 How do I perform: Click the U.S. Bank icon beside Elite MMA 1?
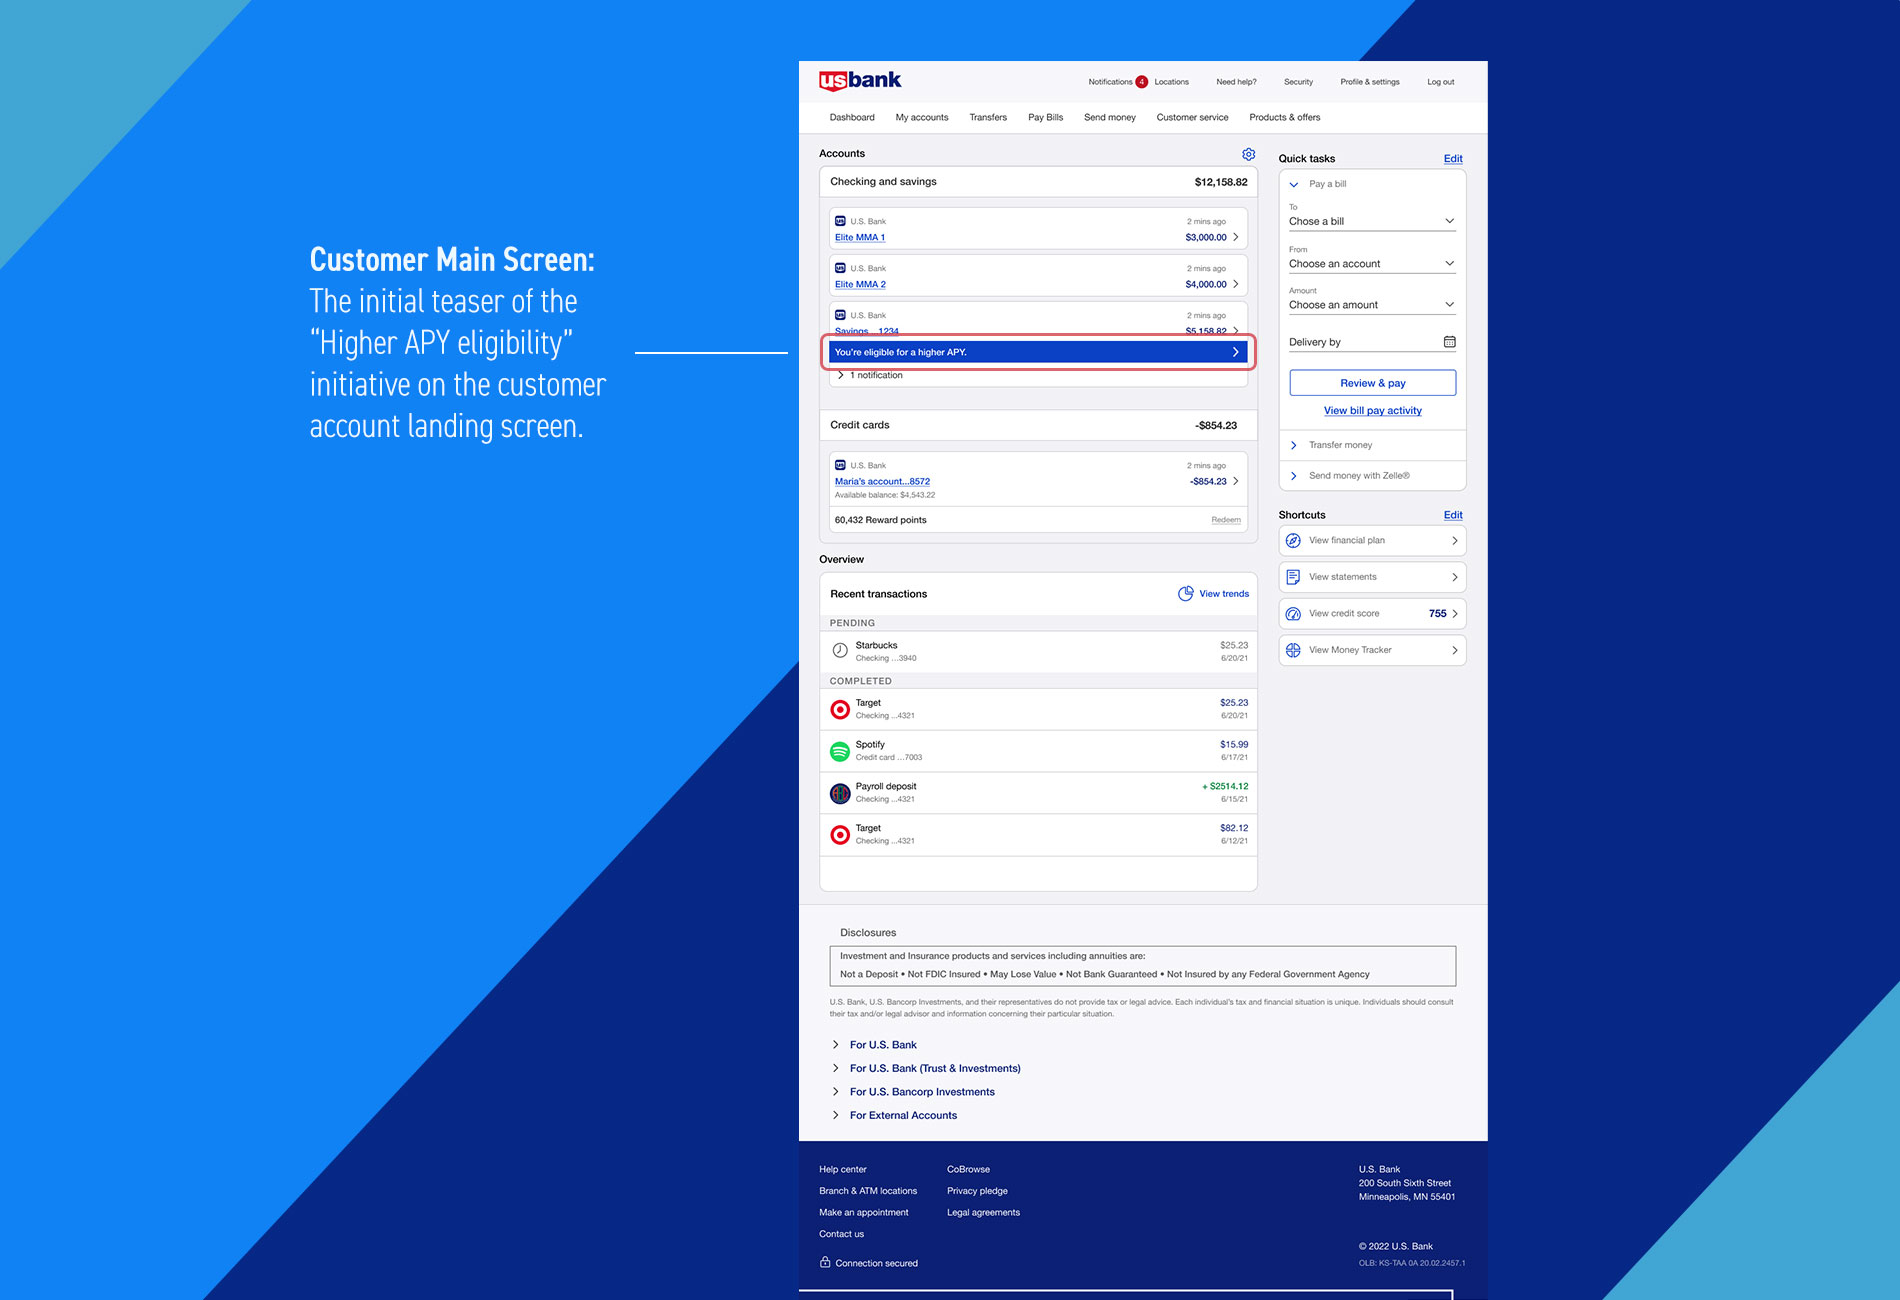click(x=840, y=221)
